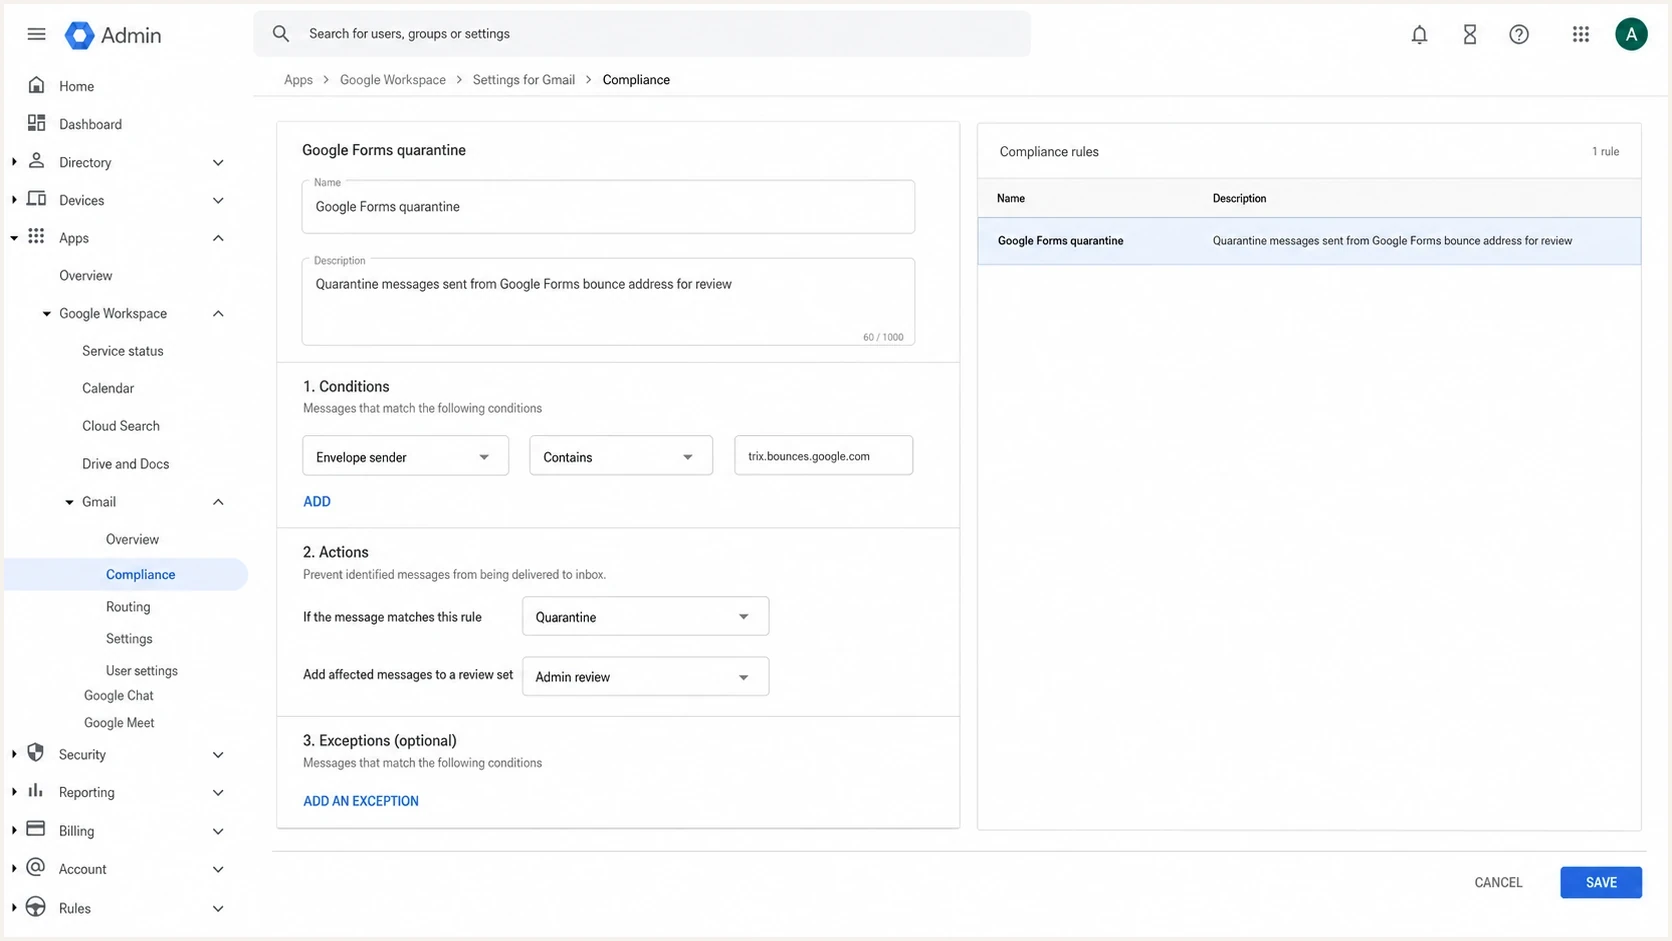Open the tasks hourglass icon

(1469, 35)
